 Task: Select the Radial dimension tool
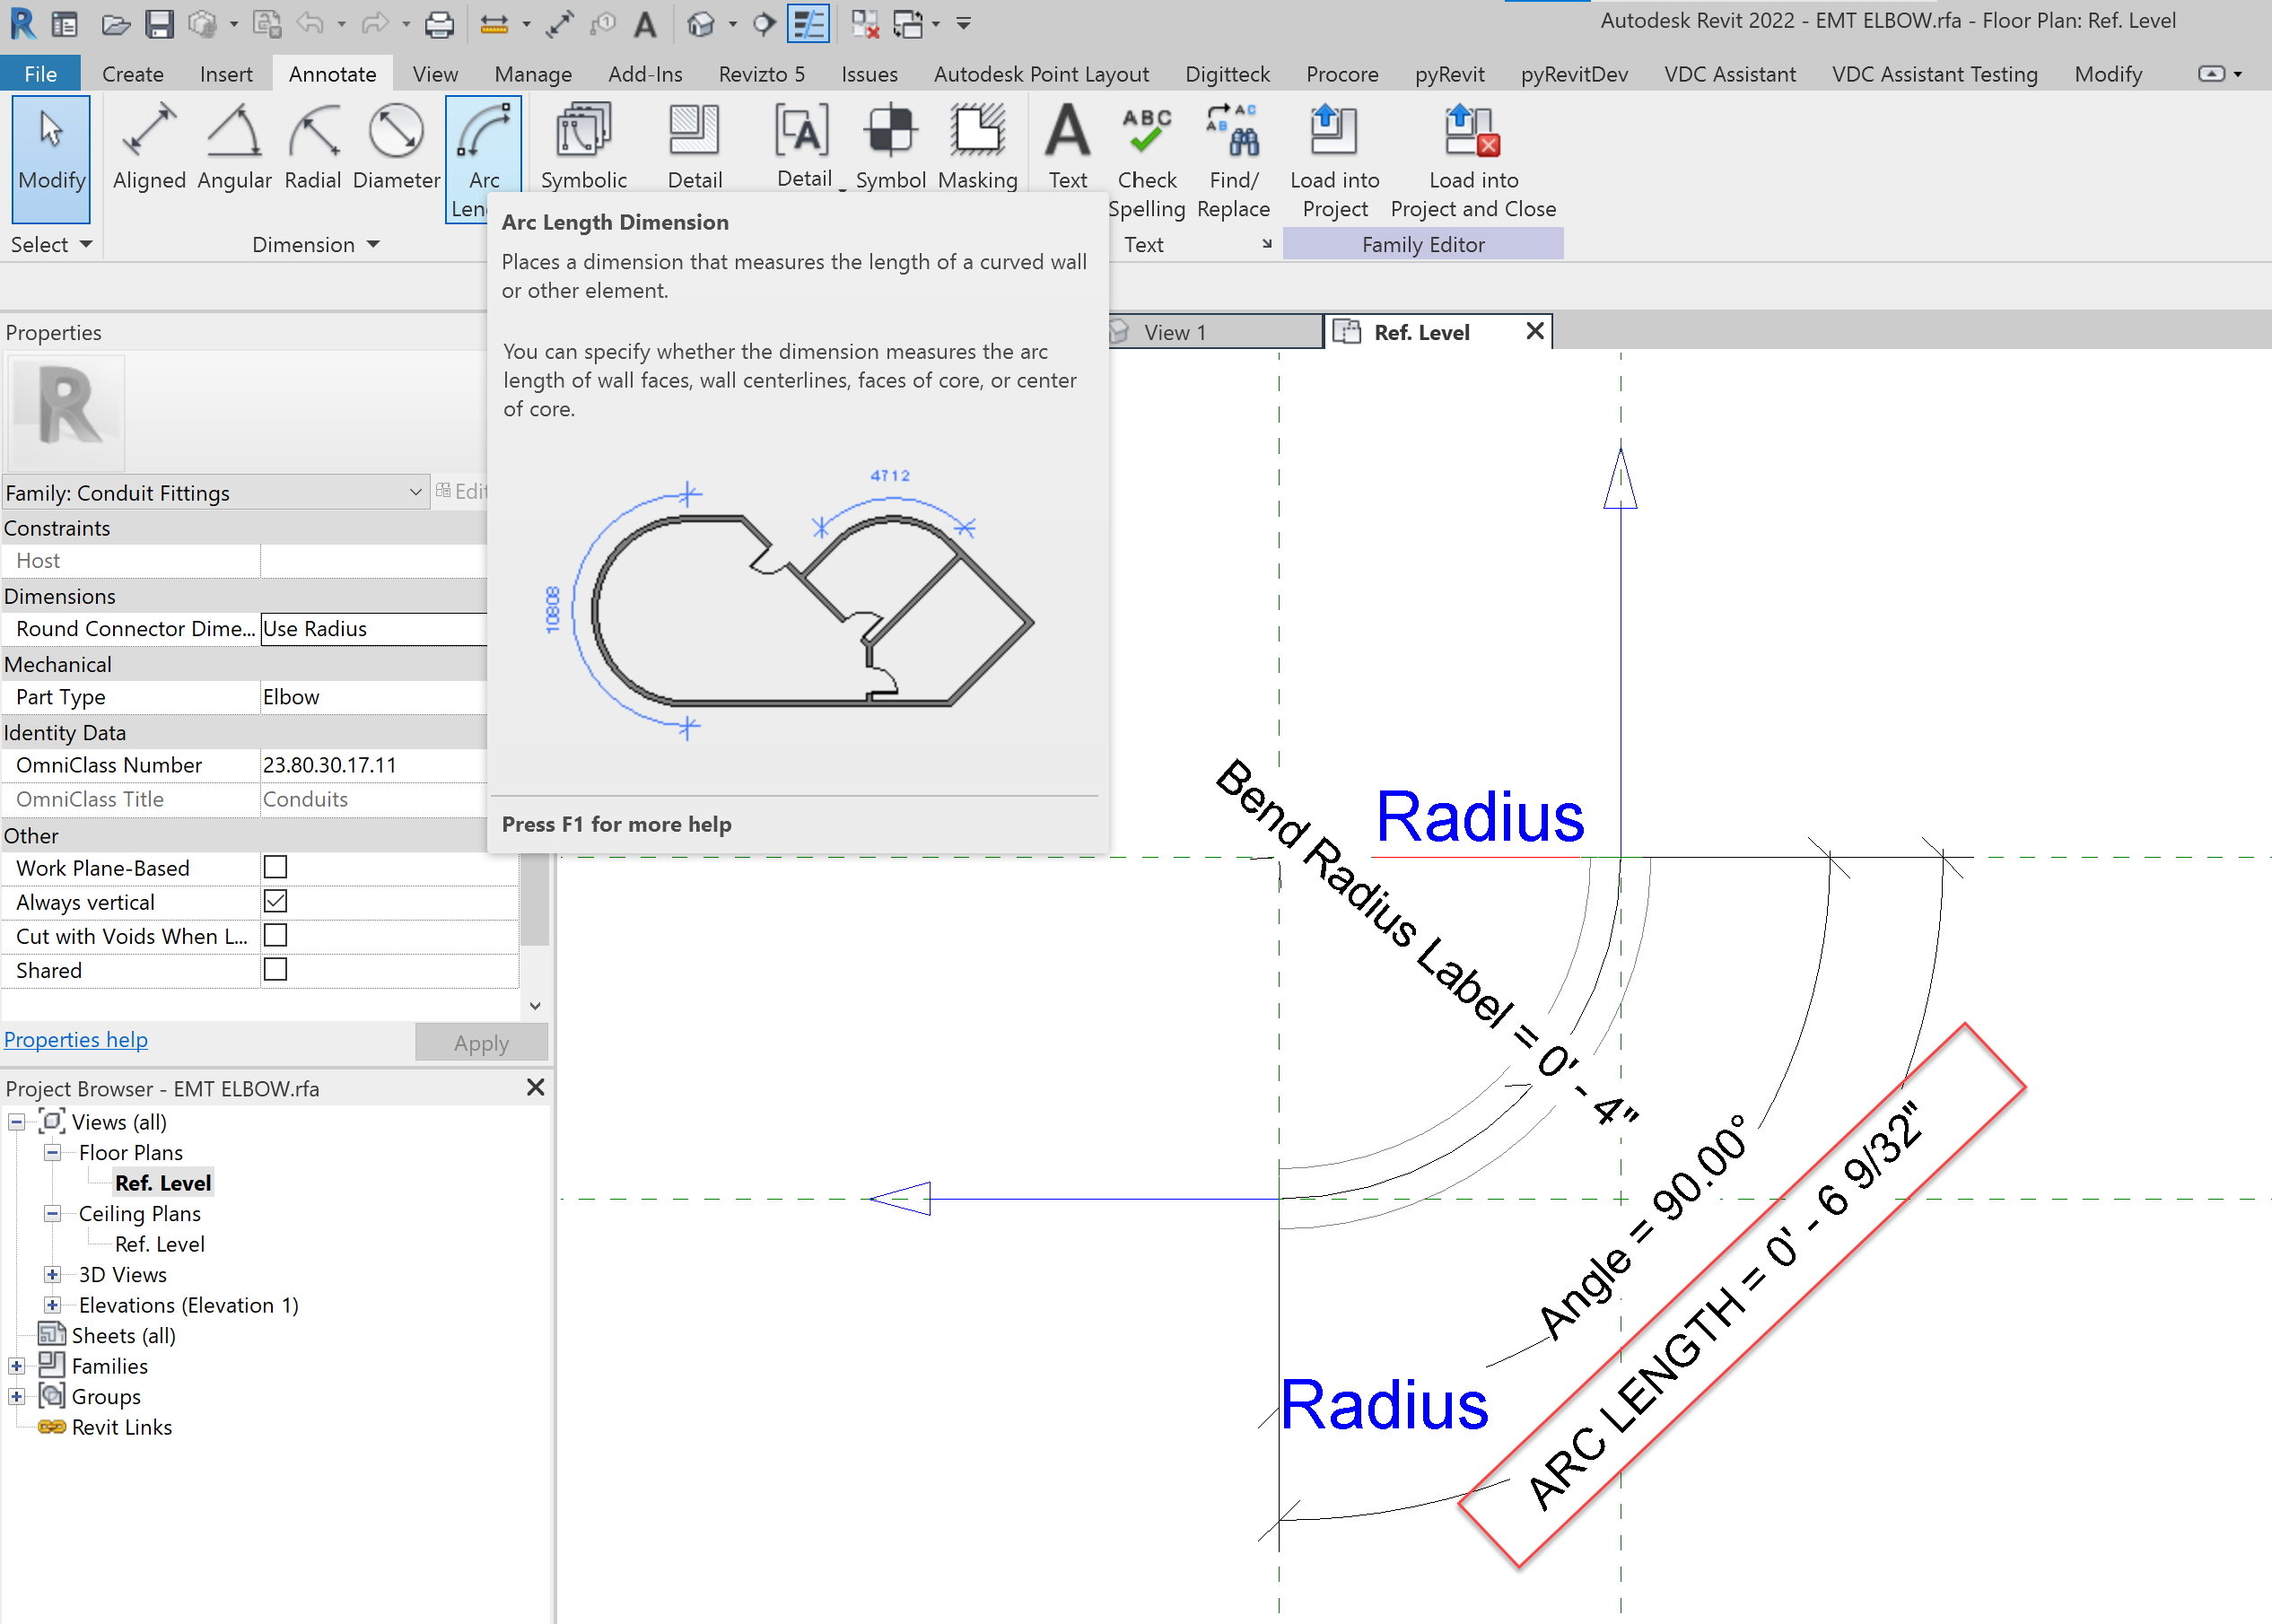(x=313, y=148)
